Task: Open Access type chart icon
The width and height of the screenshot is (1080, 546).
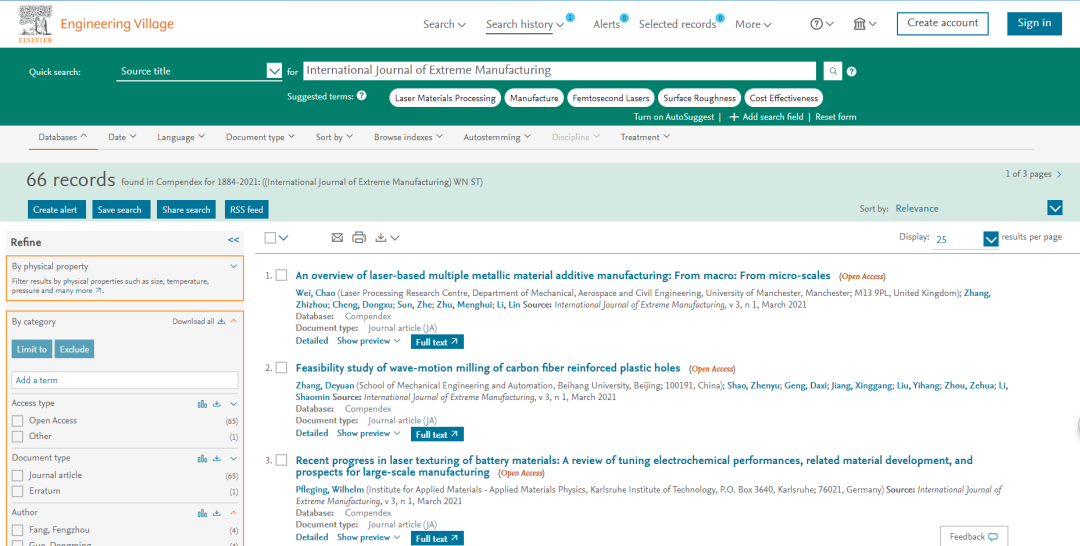Action: coord(202,403)
